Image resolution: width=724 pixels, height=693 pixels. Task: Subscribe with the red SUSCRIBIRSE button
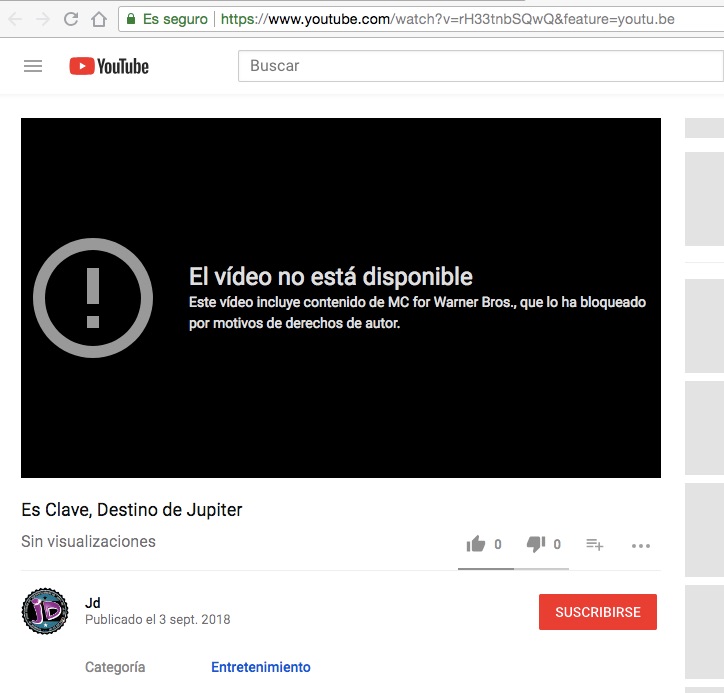(597, 612)
